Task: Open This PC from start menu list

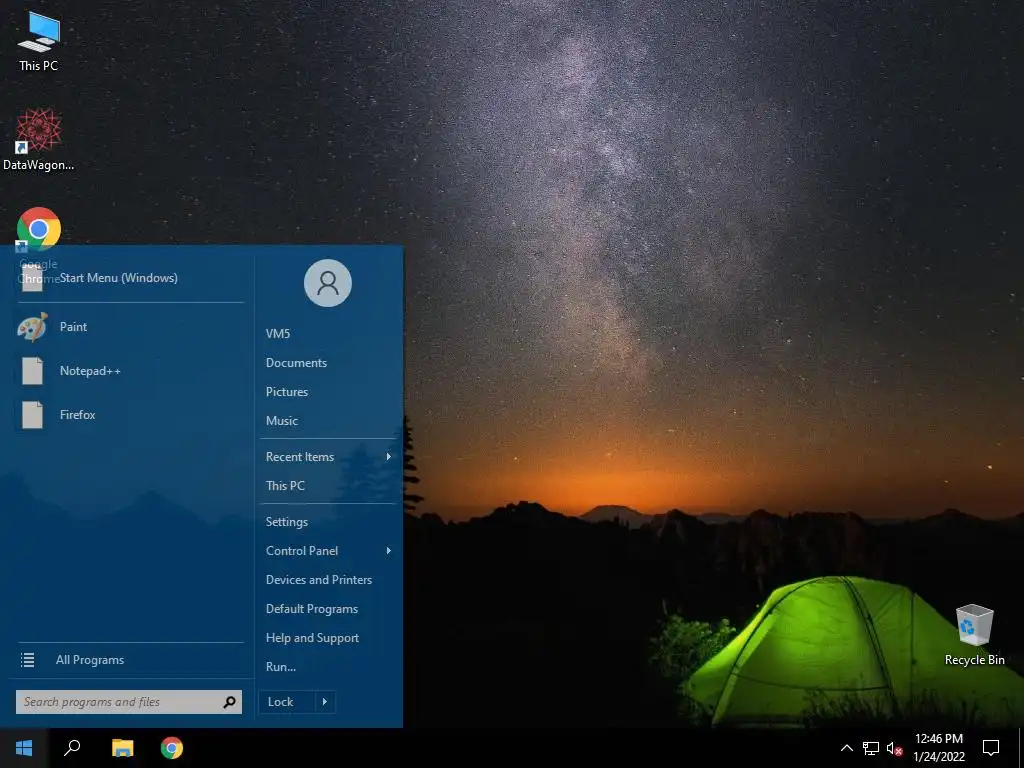Action: point(285,486)
